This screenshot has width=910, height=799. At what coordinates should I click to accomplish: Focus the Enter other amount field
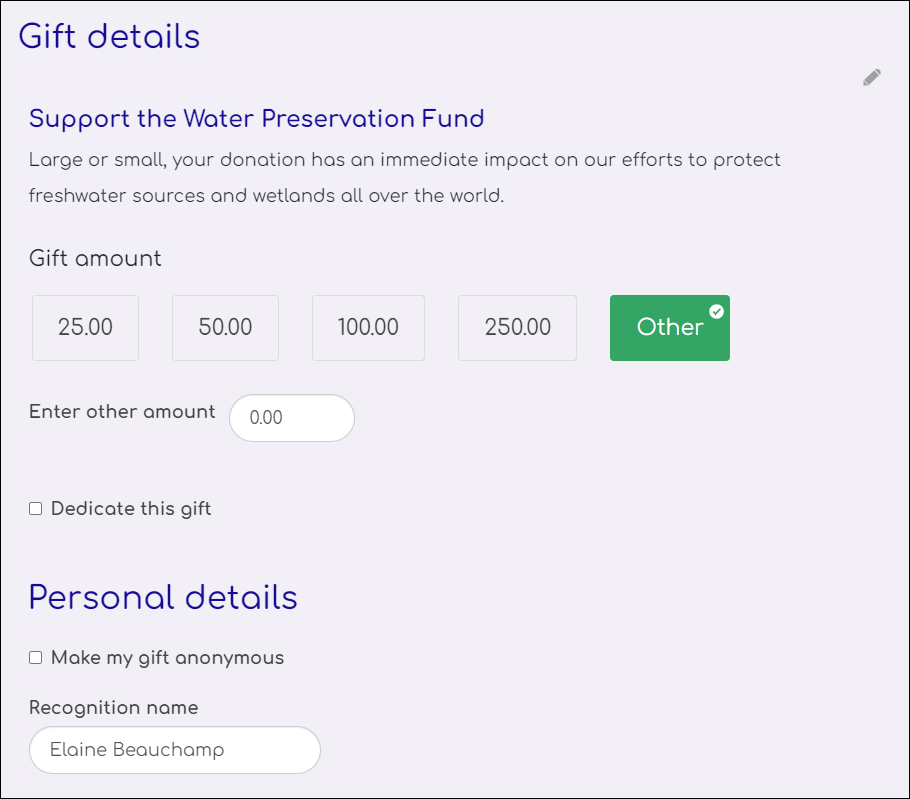click(292, 418)
